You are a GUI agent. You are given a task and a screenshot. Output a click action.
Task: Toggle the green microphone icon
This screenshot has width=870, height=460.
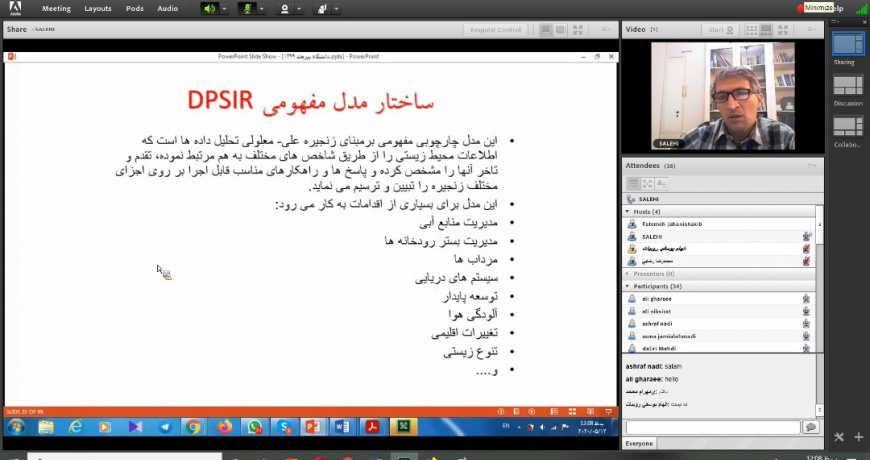pos(247,9)
